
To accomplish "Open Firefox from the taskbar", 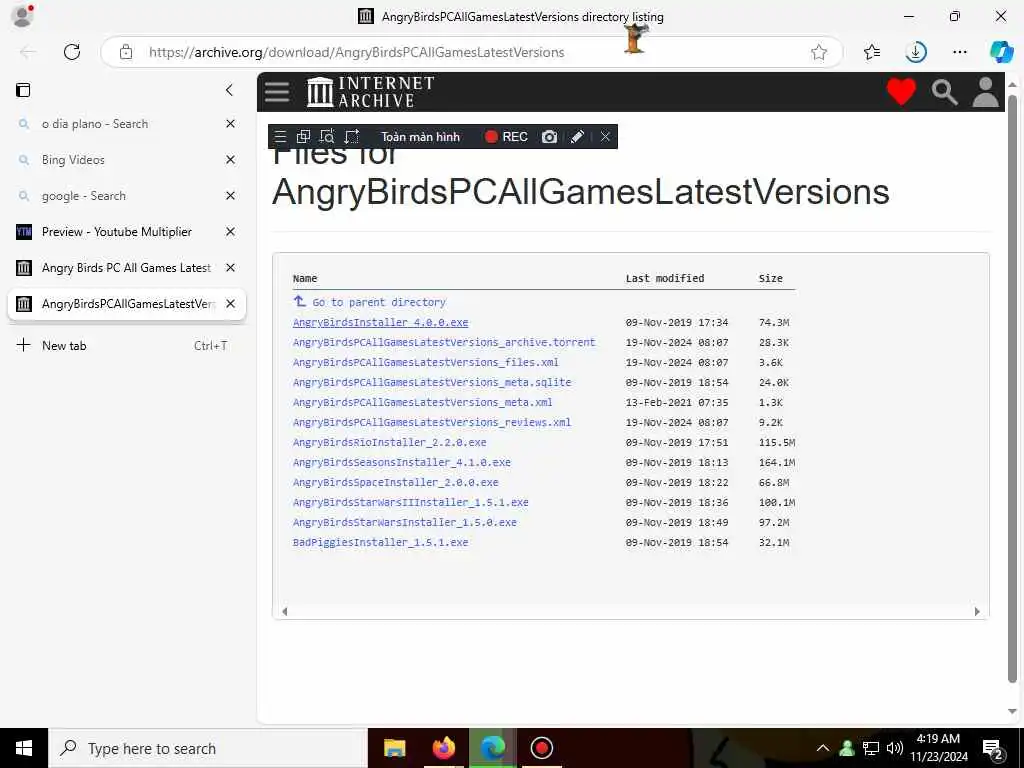I will click(x=444, y=748).
